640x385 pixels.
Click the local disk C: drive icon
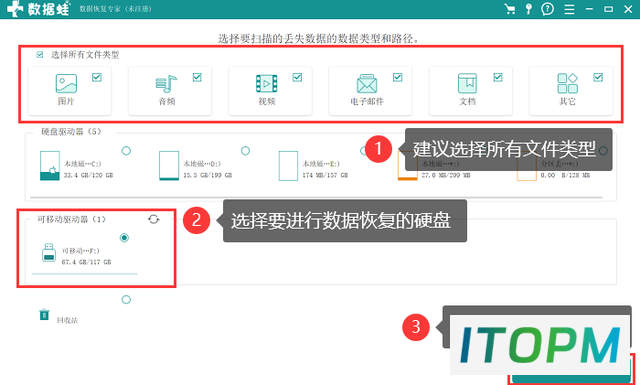(50, 166)
